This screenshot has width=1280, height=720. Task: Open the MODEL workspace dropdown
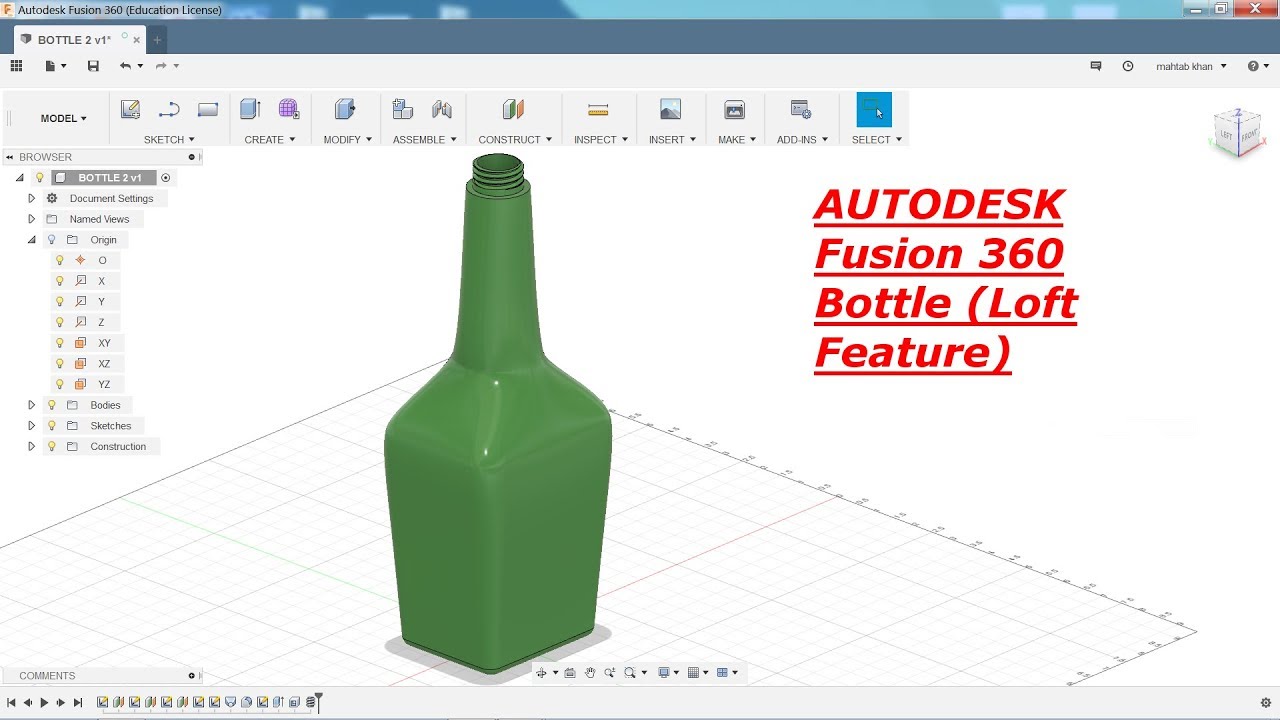point(63,118)
